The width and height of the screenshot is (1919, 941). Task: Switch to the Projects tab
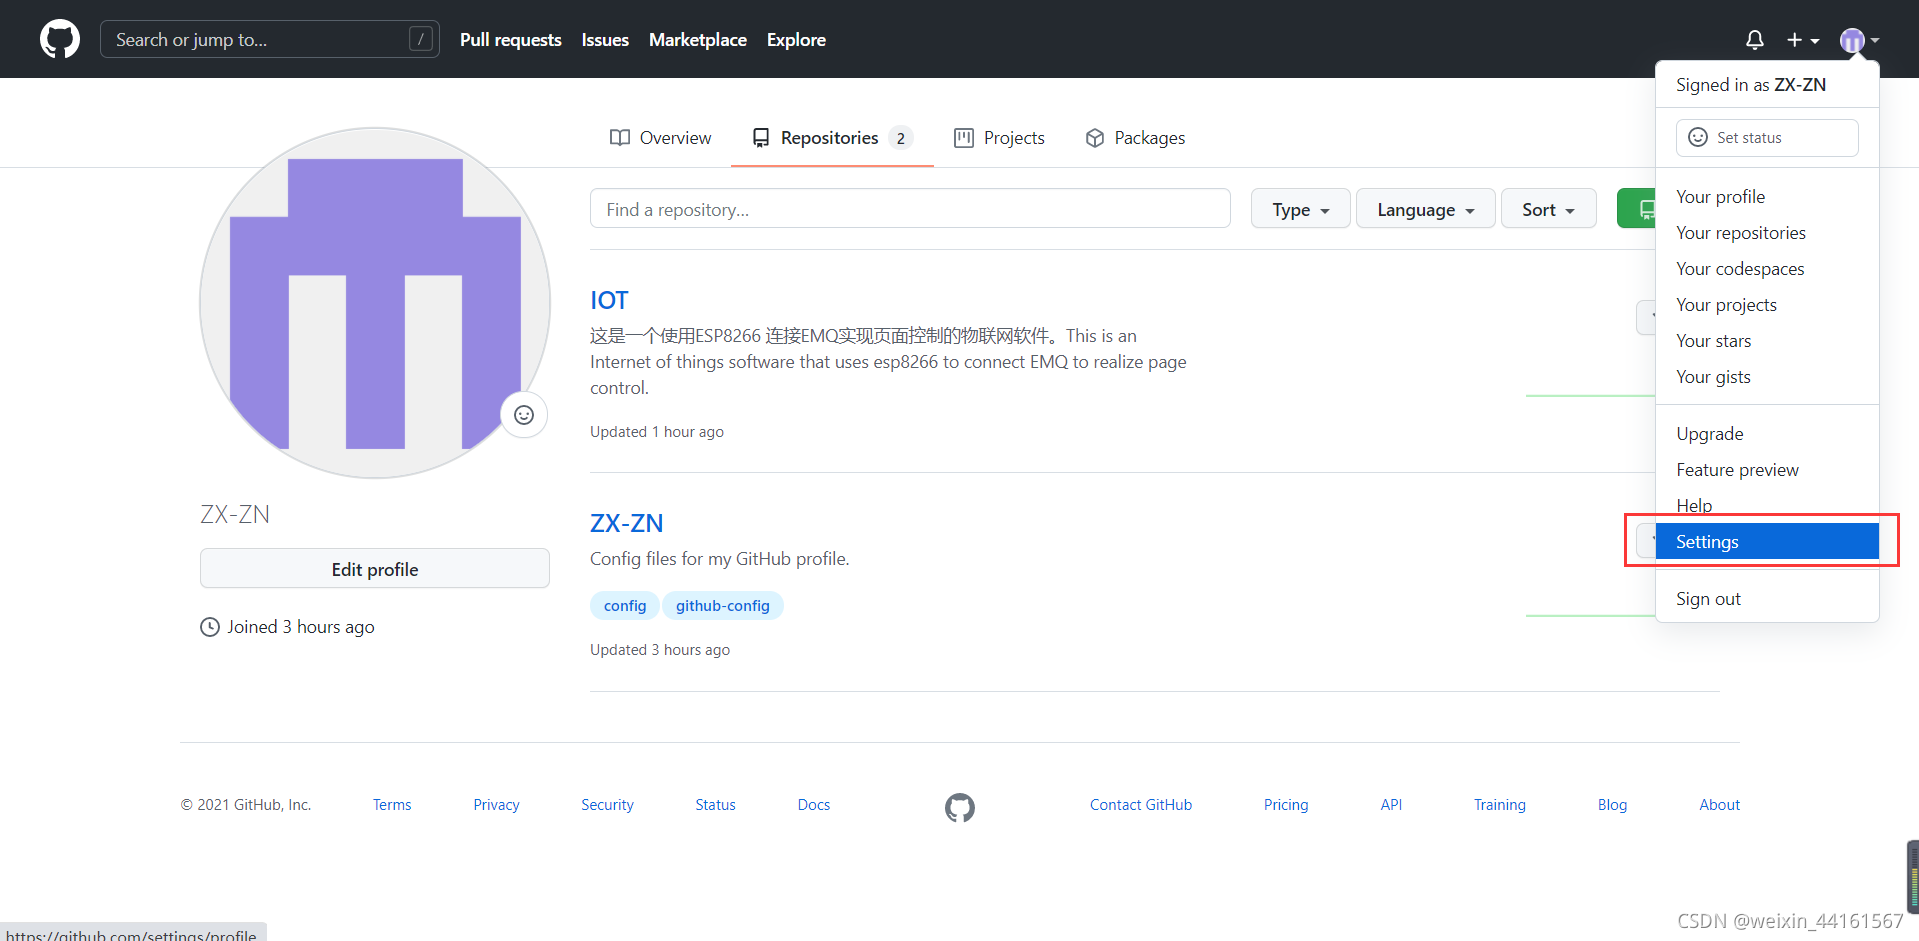click(x=999, y=138)
